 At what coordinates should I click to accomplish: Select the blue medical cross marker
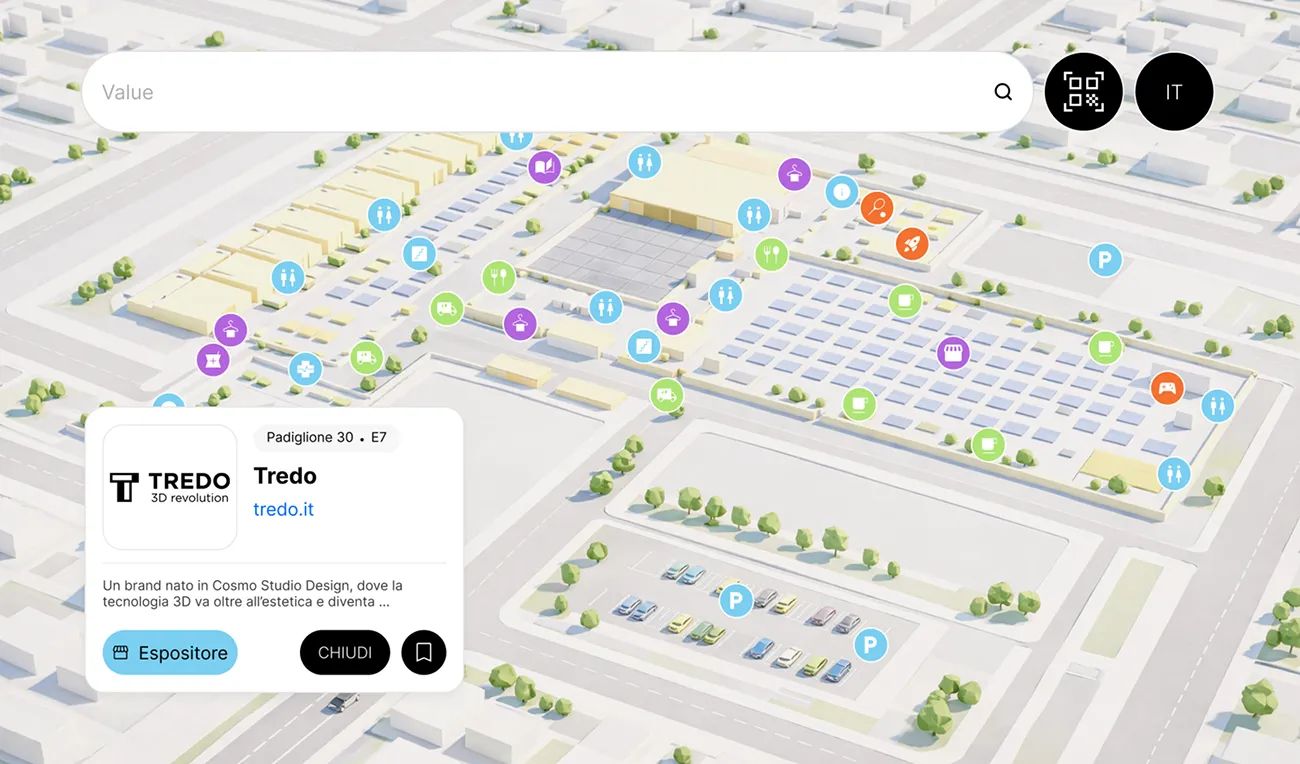(x=305, y=369)
